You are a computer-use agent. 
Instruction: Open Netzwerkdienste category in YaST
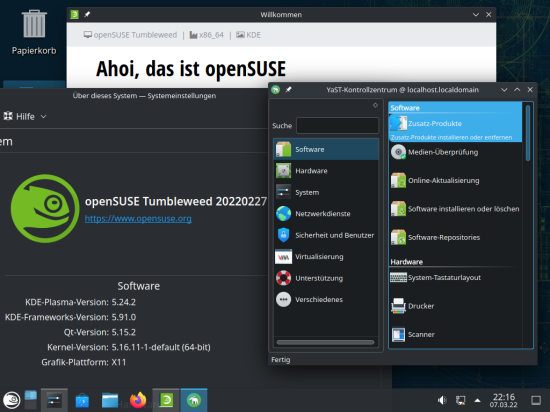coord(326,214)
